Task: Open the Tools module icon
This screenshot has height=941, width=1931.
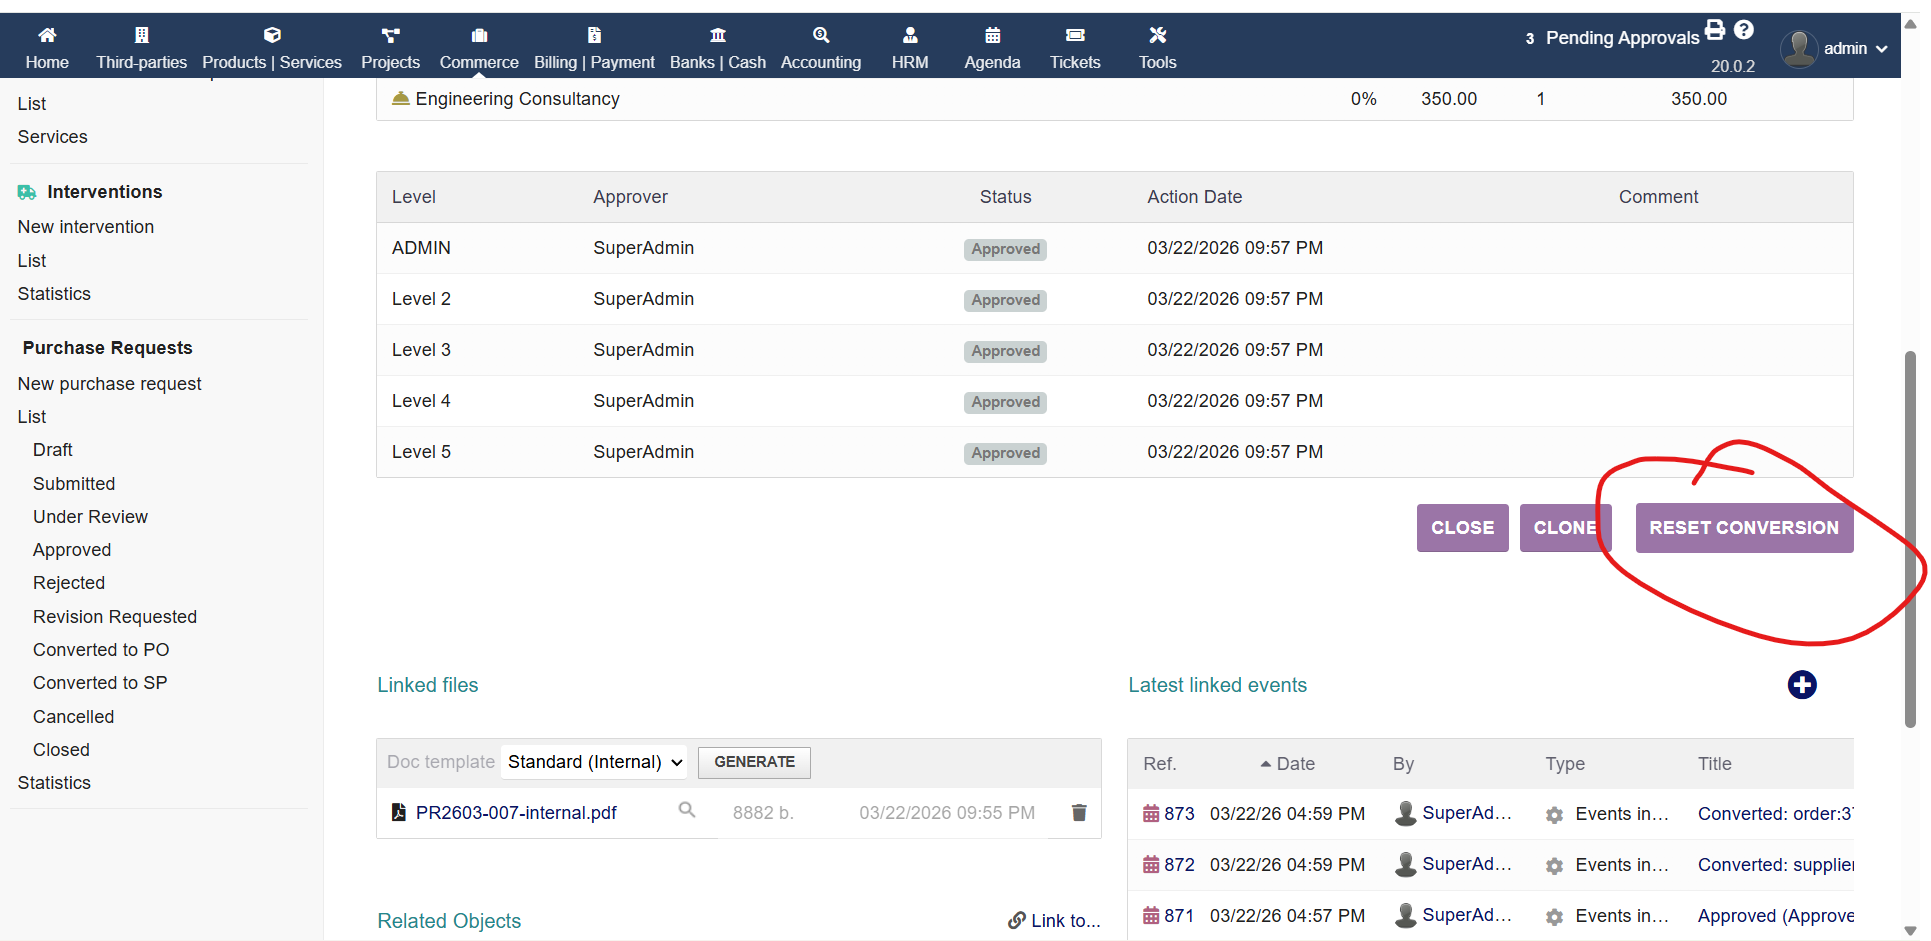Action: click(1157, 36)
